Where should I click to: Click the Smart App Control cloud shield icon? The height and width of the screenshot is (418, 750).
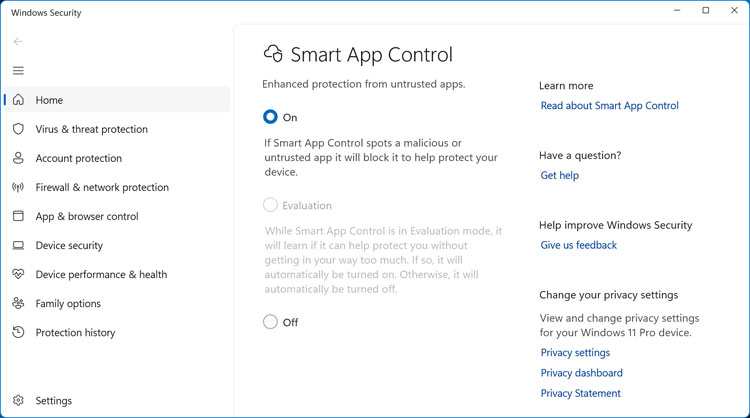click(274, 54)
